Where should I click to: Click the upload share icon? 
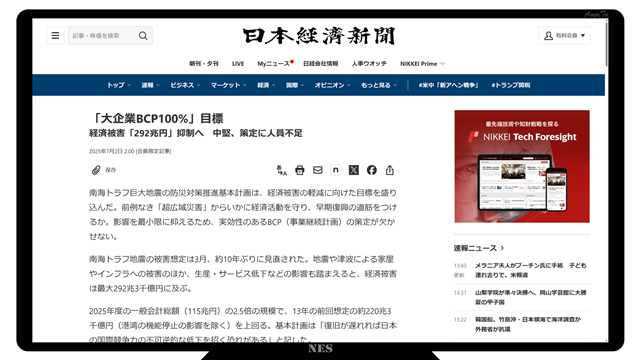[x=390, y=170]
